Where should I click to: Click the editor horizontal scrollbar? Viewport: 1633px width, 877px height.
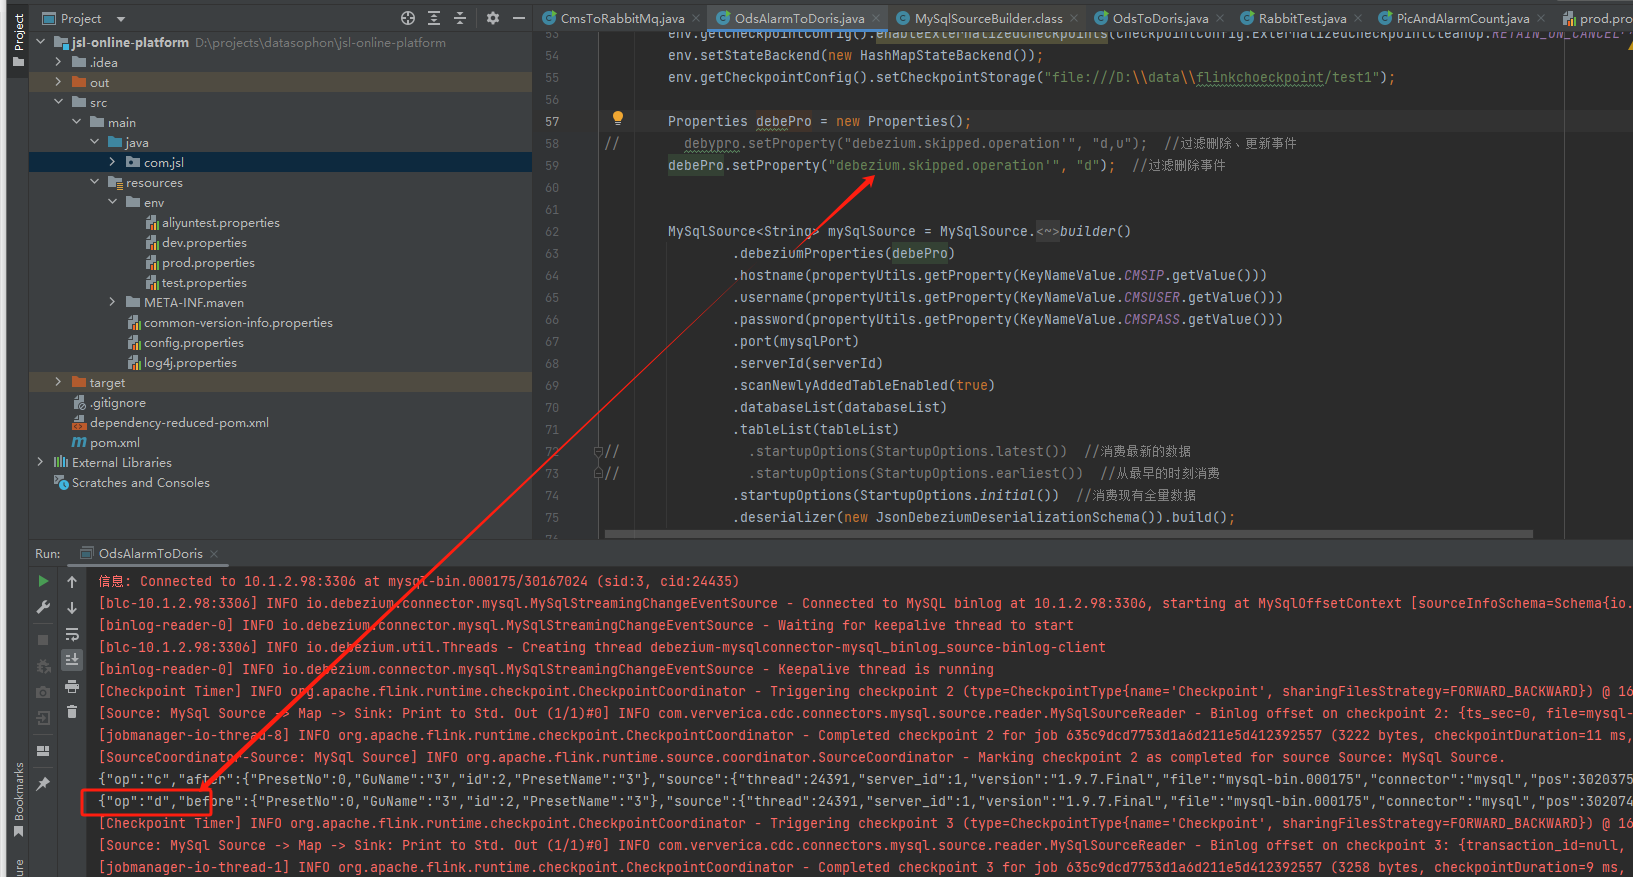1068,534
